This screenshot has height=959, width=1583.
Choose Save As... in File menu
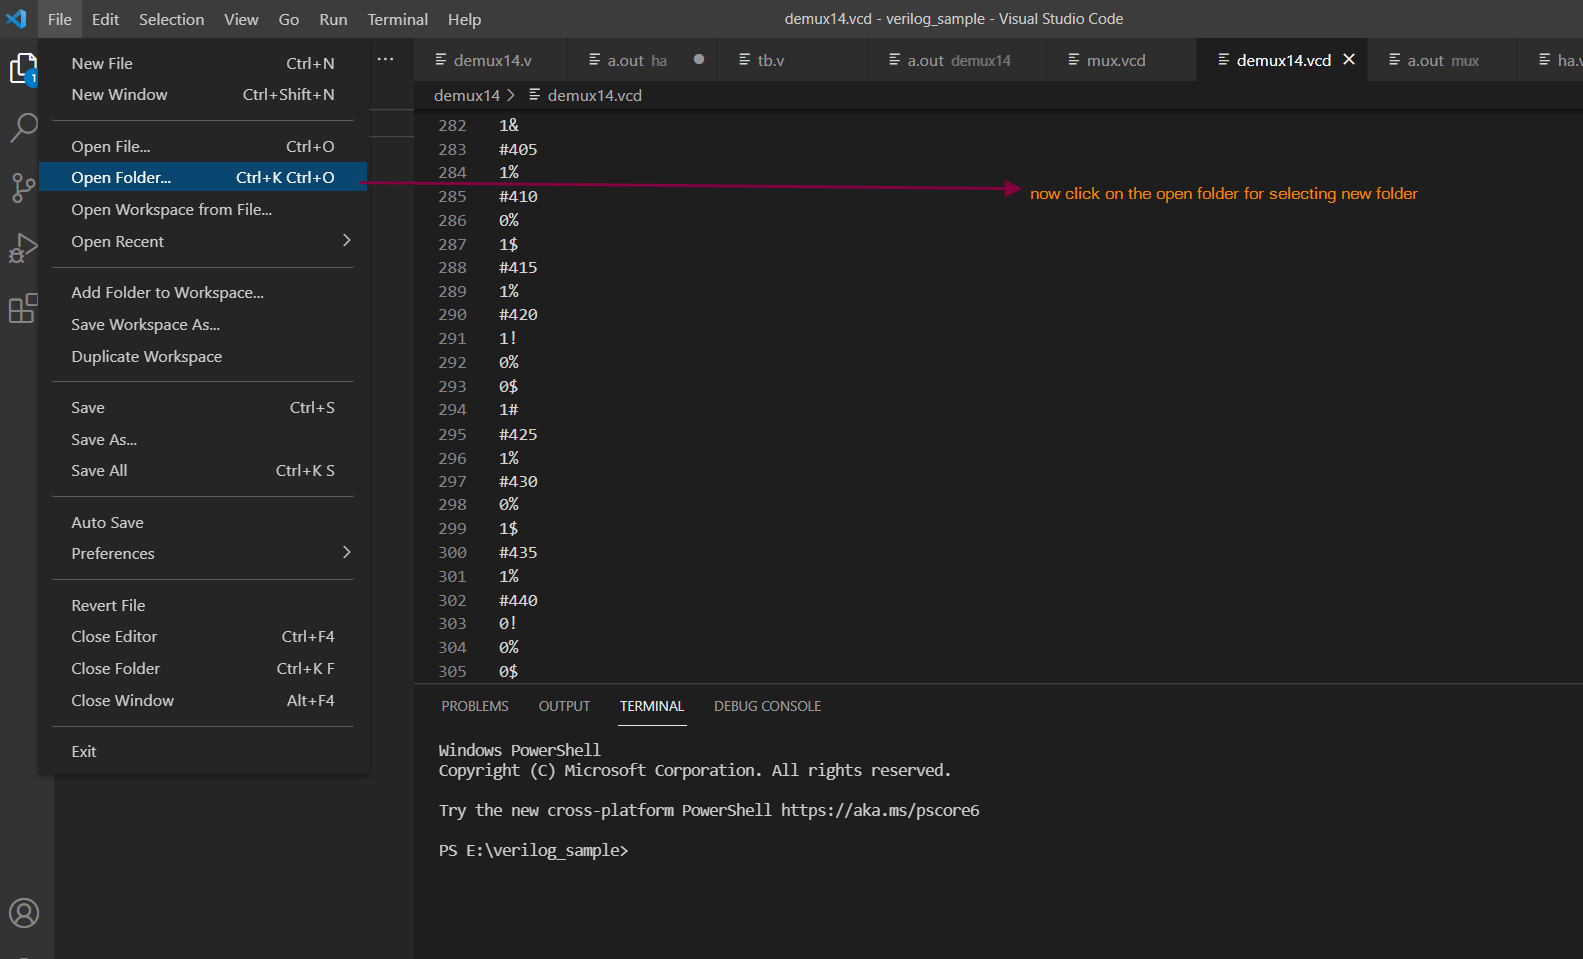tap(203, 439)
